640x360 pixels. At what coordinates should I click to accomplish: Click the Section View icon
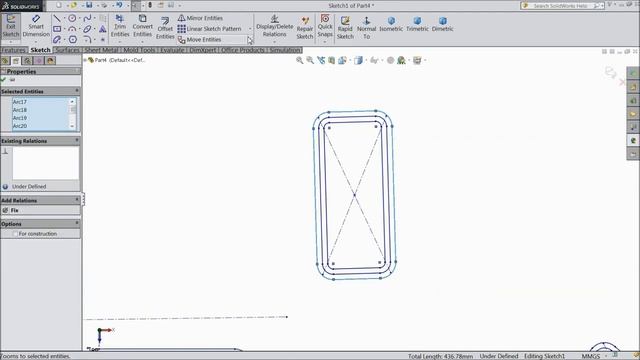point(331,60)
